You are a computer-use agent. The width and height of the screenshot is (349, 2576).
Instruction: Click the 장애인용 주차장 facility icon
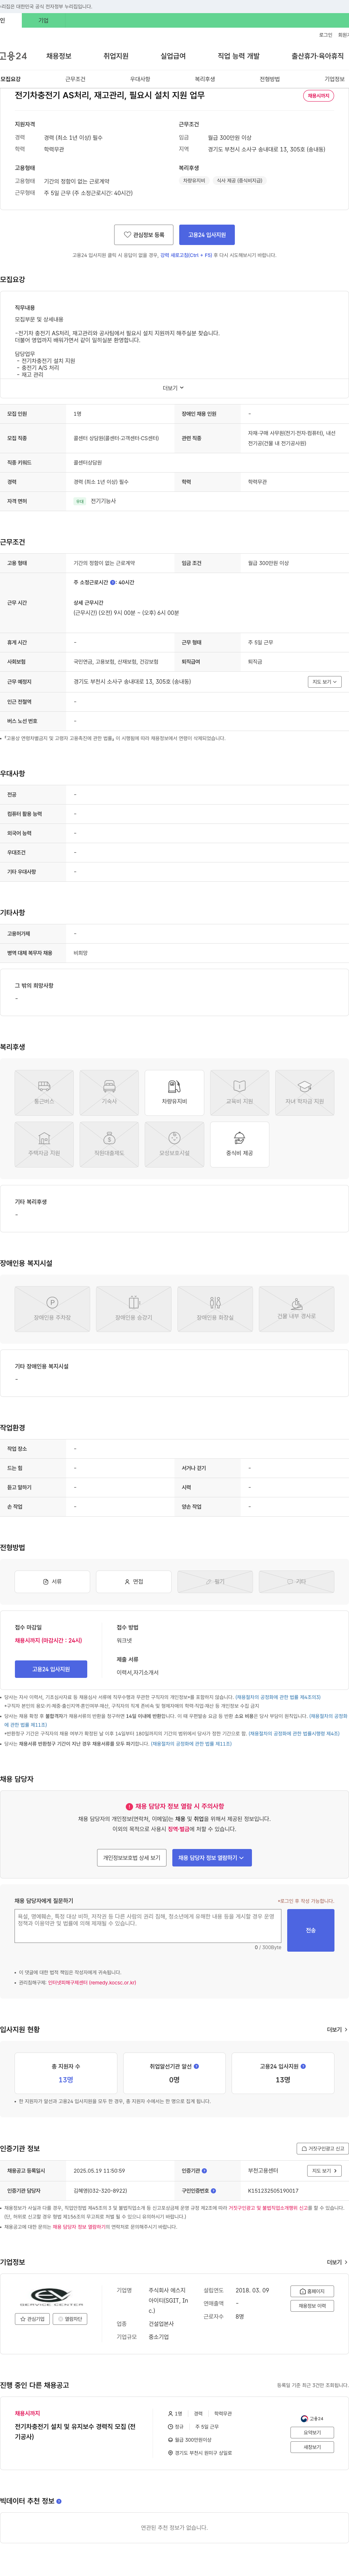(52, 1309)
